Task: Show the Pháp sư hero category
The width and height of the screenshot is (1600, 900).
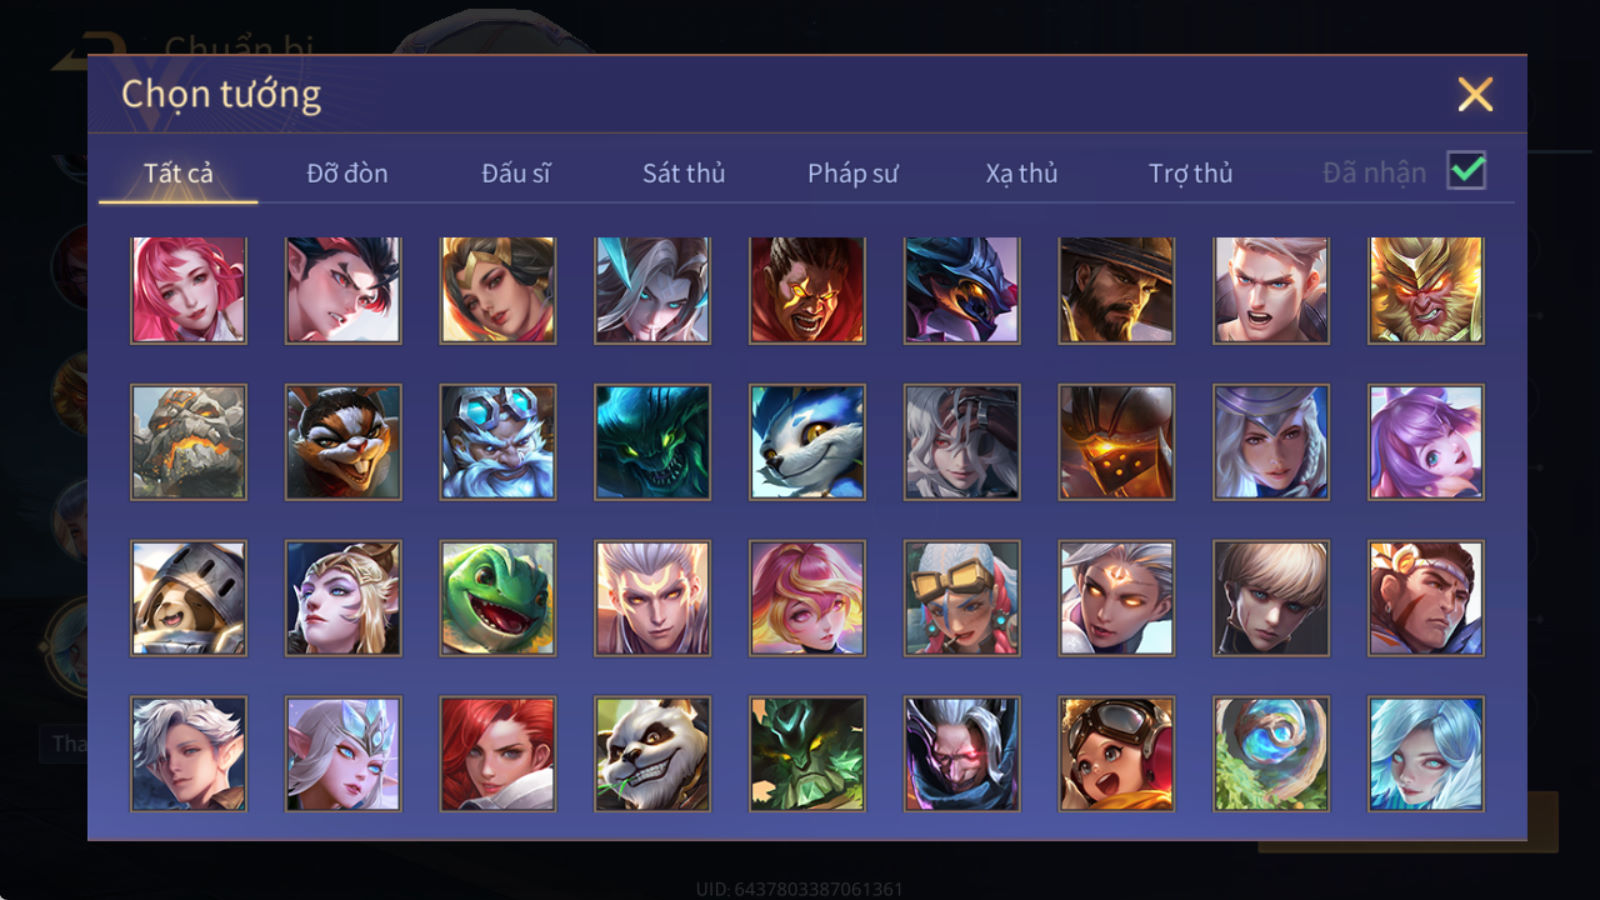Action: (852, 173)
